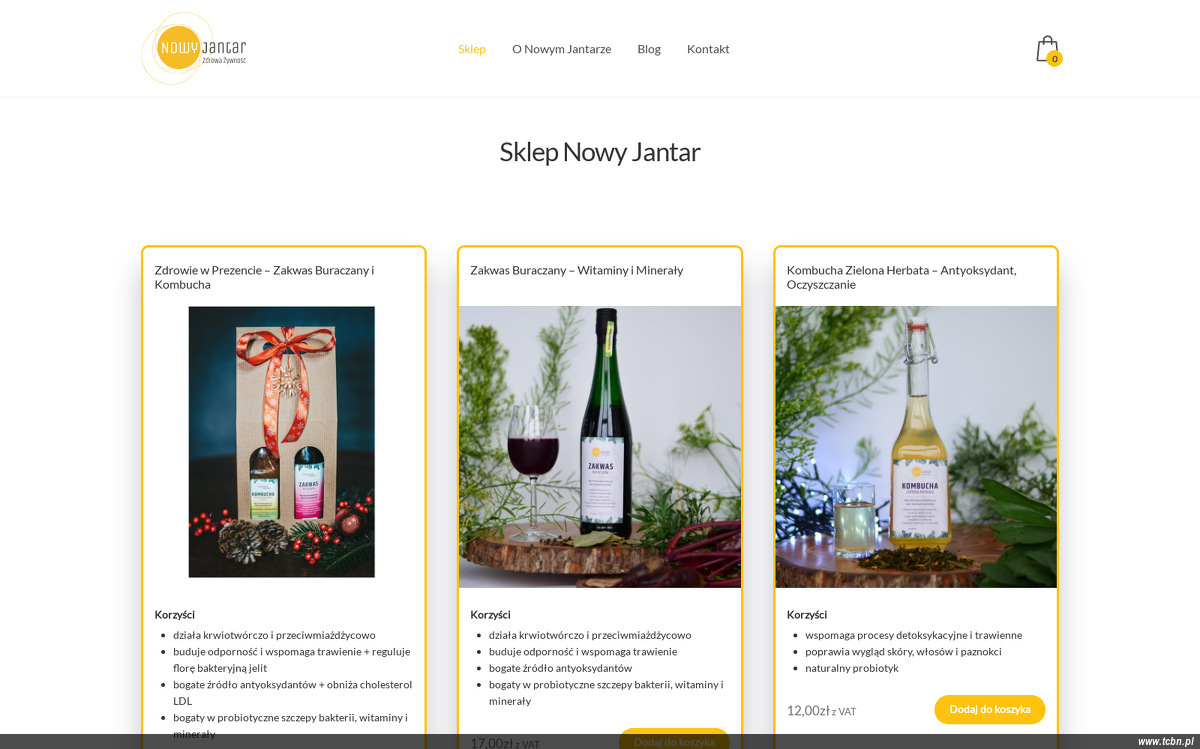1200x749 pixels.
Task: Click the Nowy Jantar logo
Action: point(194,48)
